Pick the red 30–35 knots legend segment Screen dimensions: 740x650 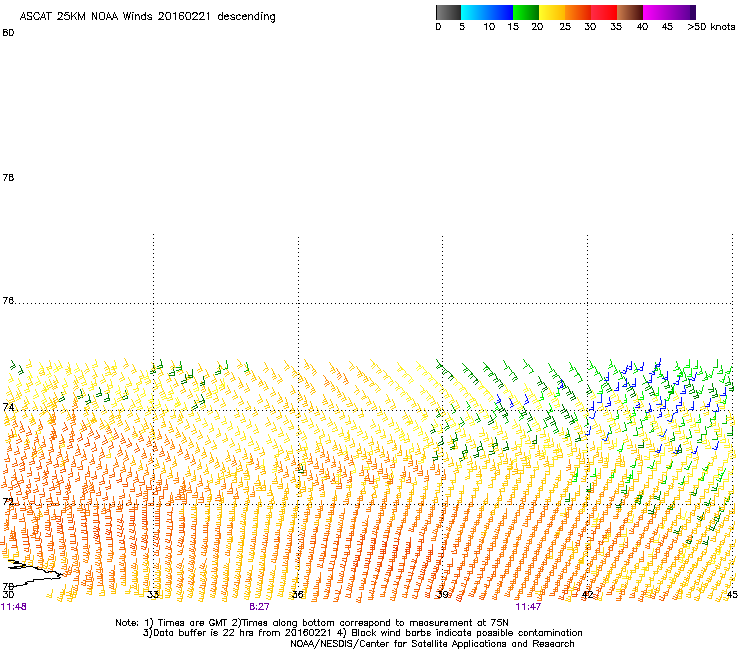pos(604,12)
